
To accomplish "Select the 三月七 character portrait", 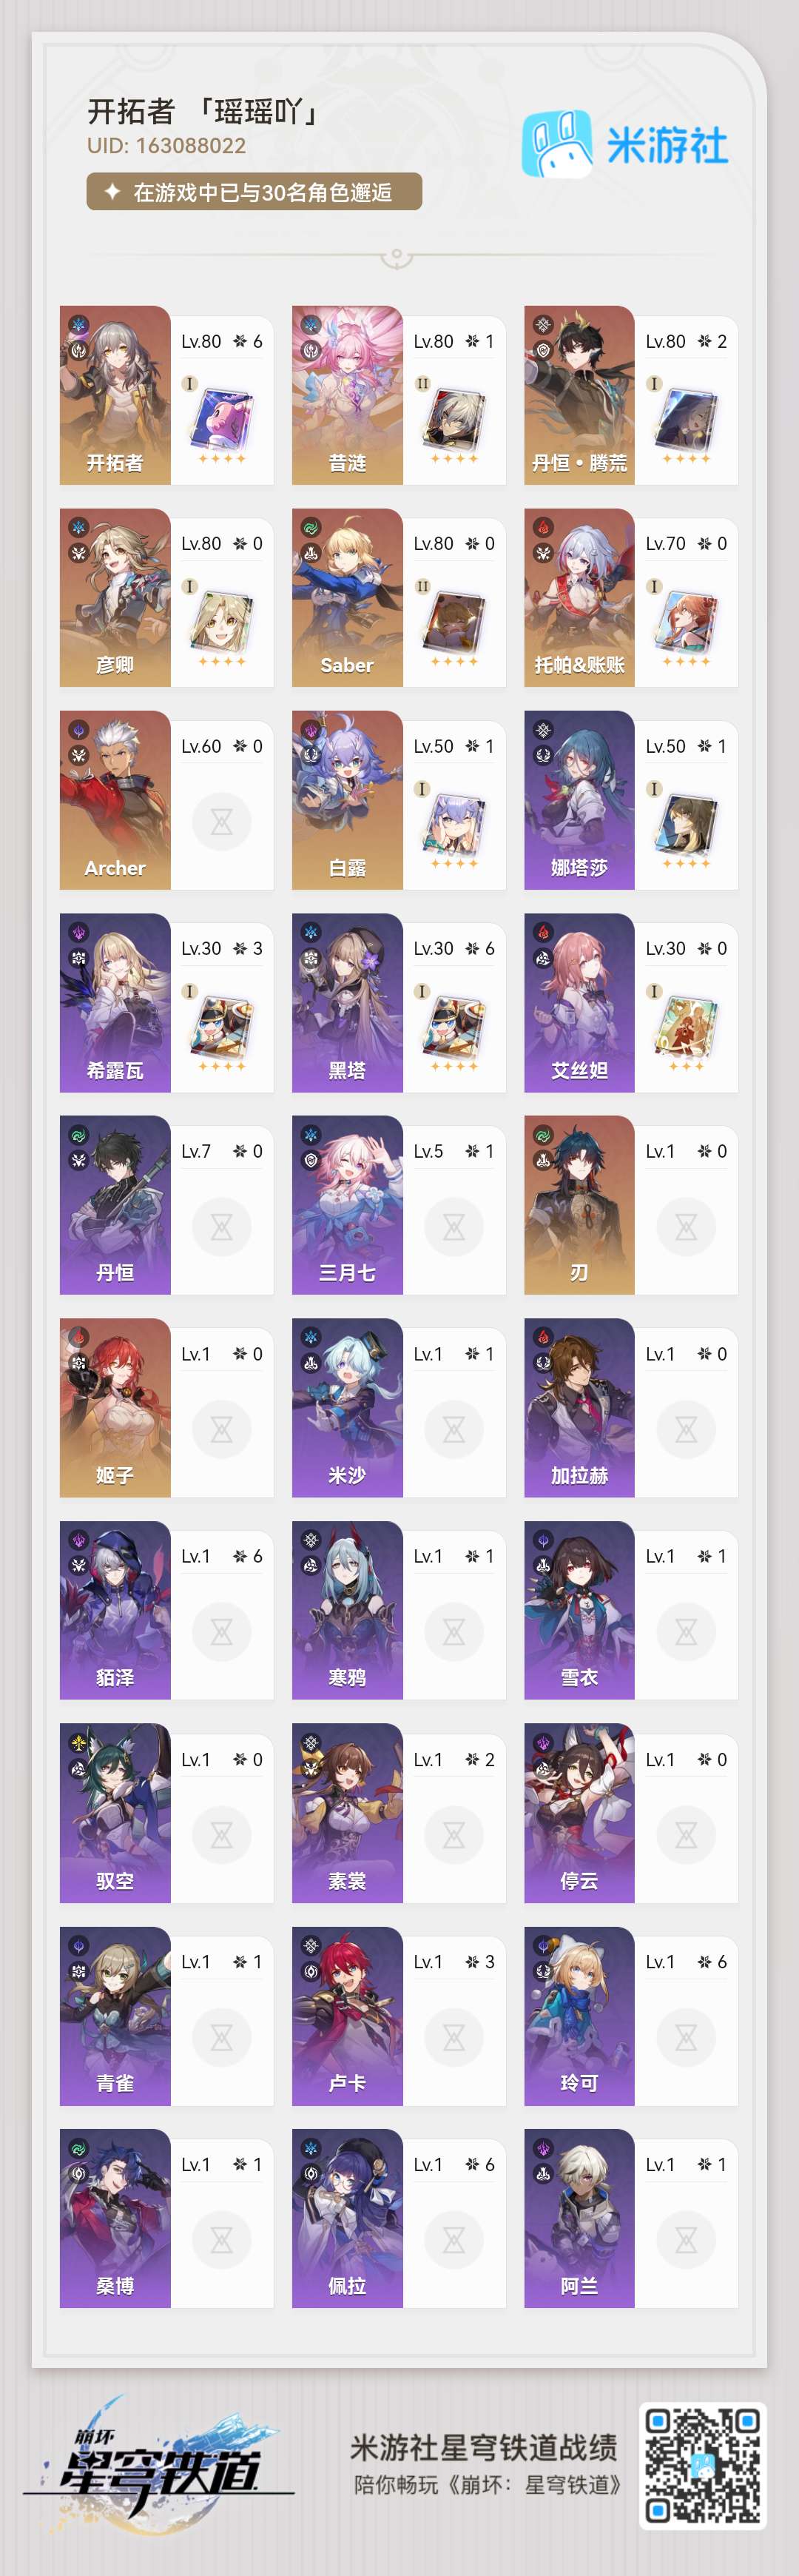I will point(347,1205).
